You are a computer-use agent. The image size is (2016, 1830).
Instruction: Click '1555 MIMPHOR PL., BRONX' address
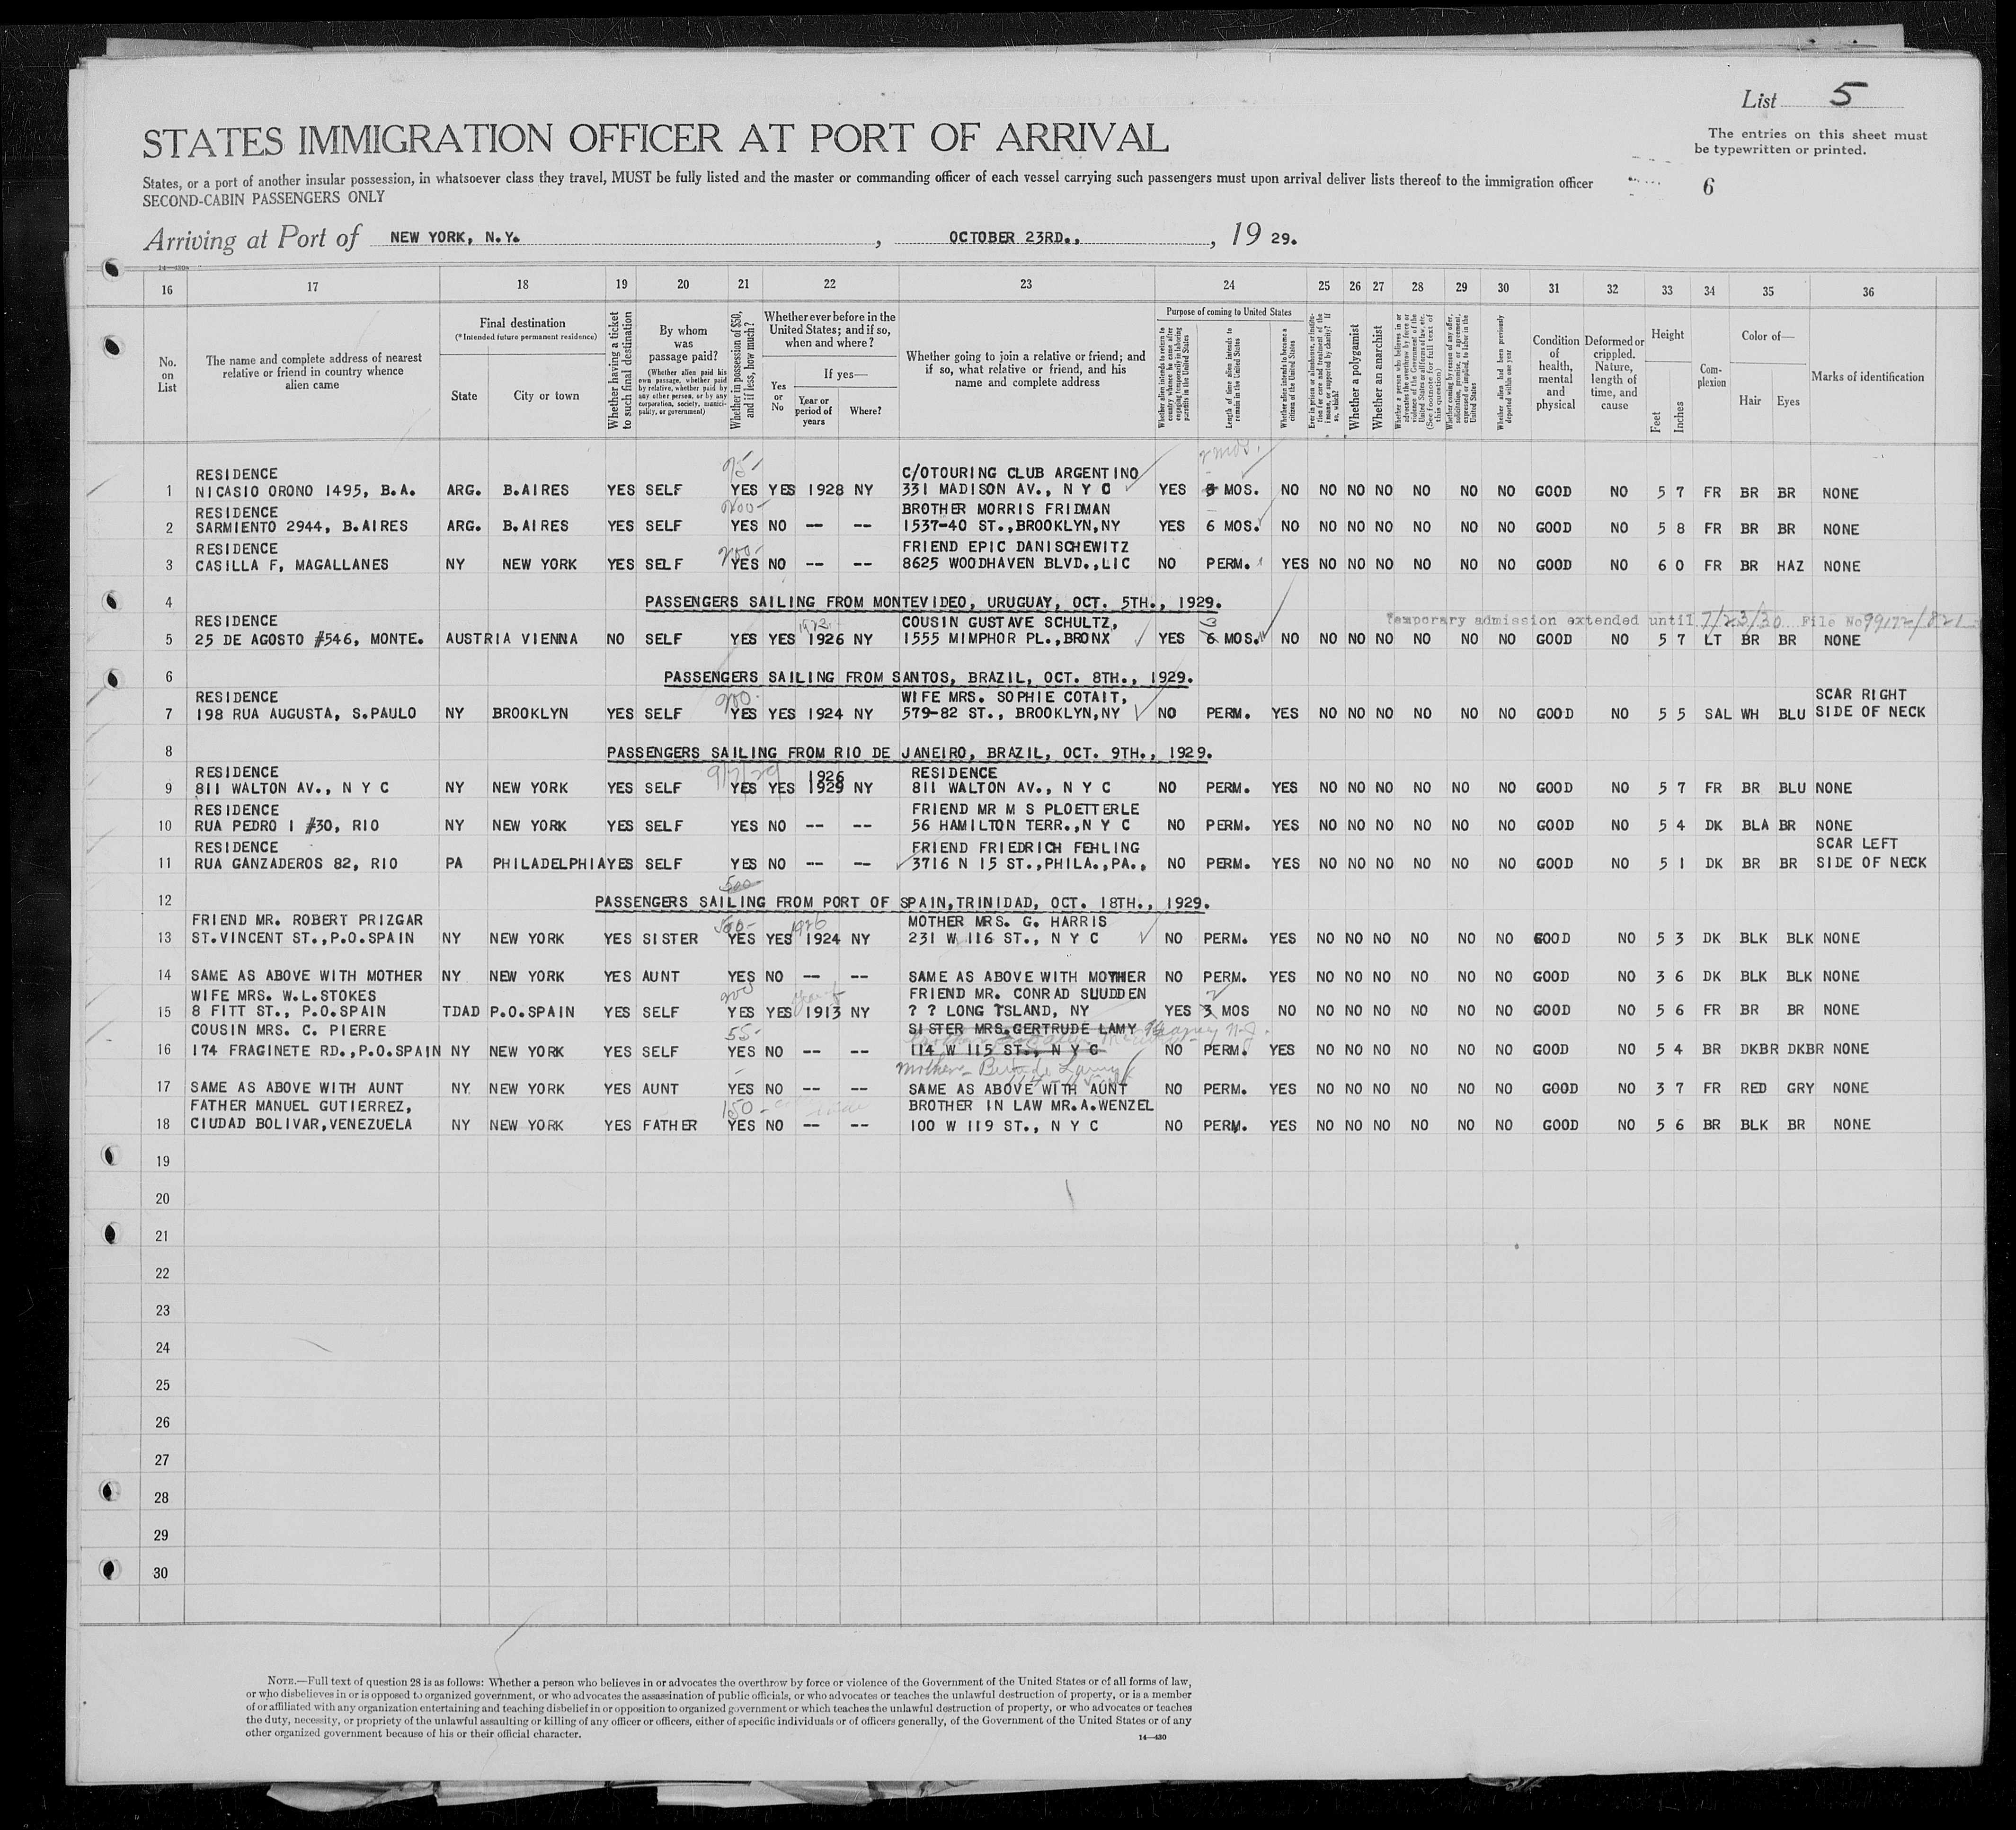(x=1007, y=639)
